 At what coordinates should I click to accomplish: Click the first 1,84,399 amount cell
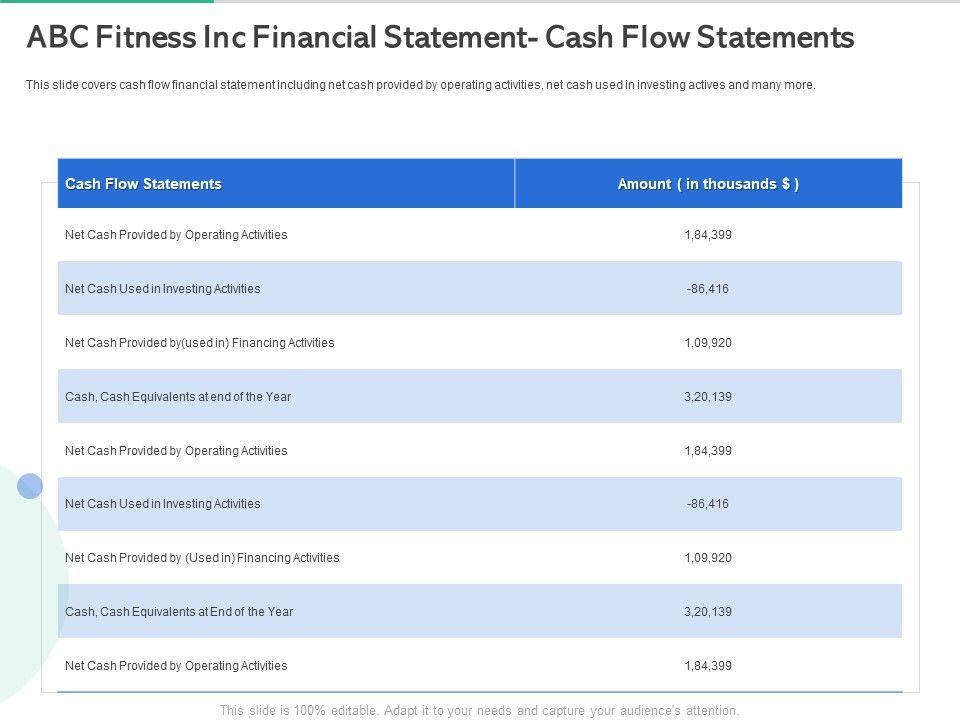(708, 235)
